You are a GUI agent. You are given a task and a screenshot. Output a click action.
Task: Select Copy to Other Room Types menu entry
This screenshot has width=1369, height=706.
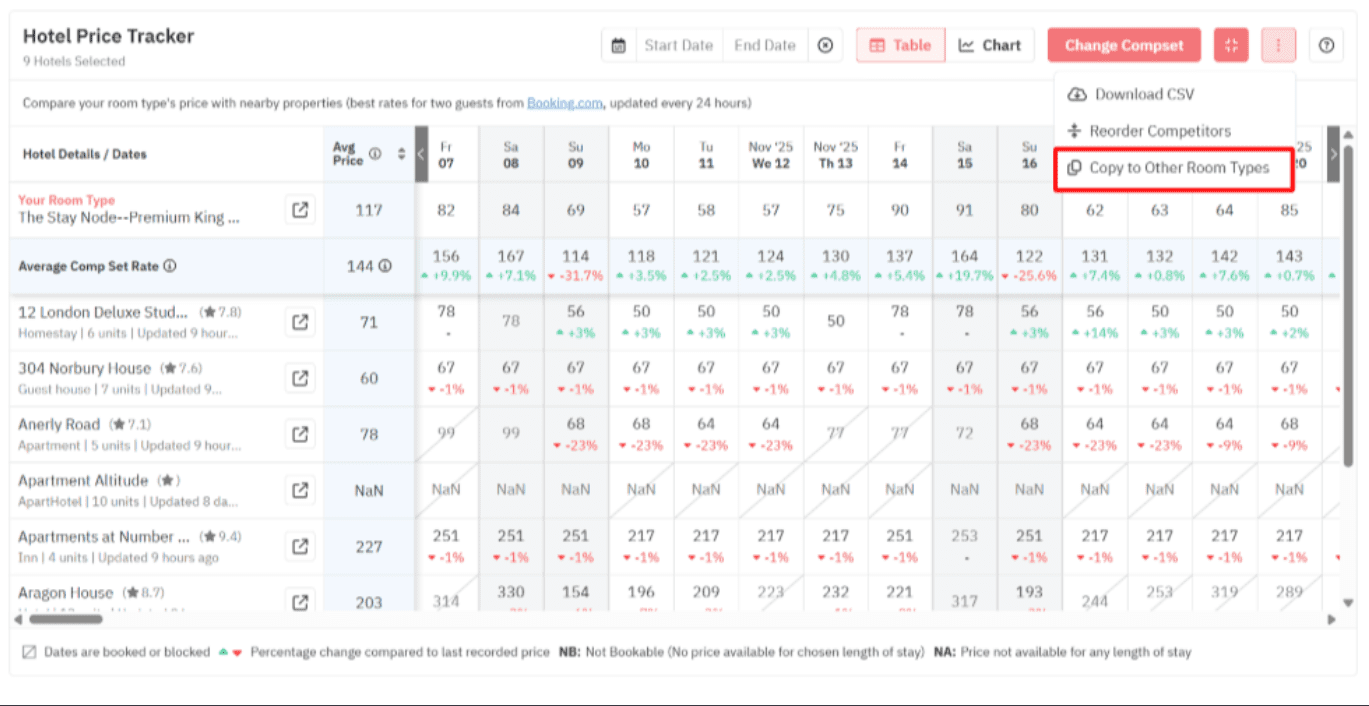(x=1174, y=168)
